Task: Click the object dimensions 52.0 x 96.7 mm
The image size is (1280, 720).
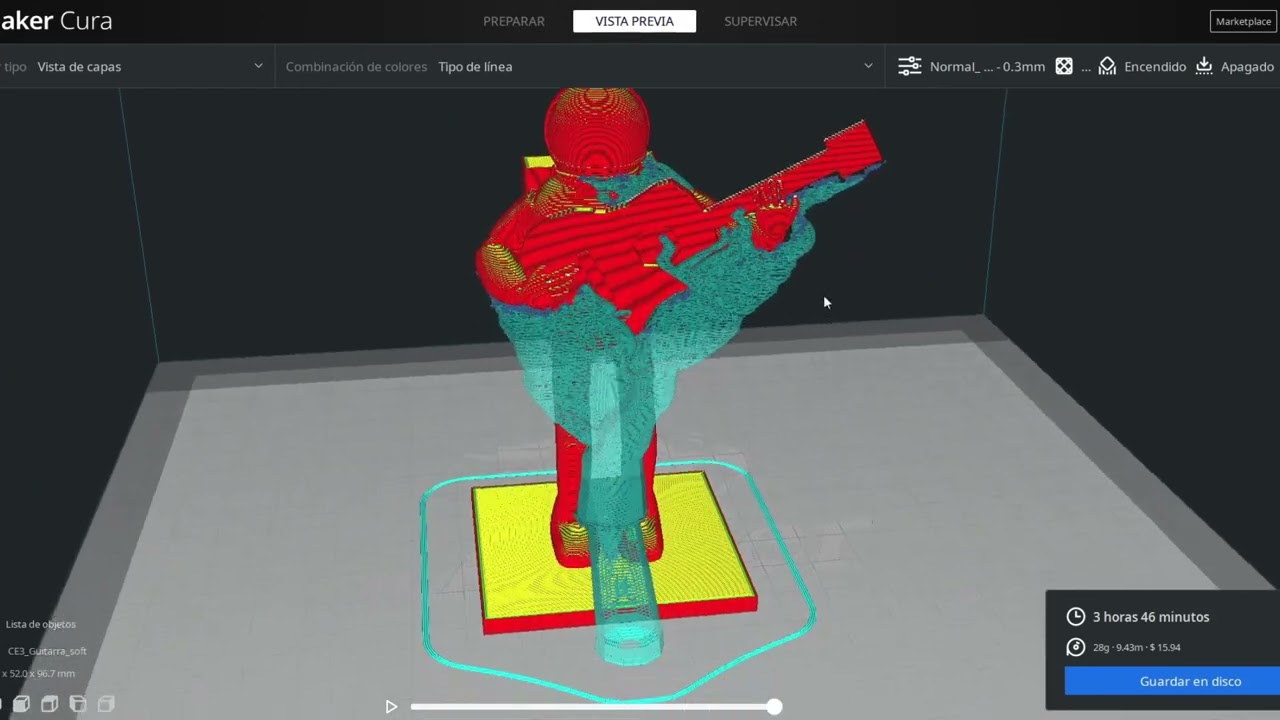Action: (38, 673)
